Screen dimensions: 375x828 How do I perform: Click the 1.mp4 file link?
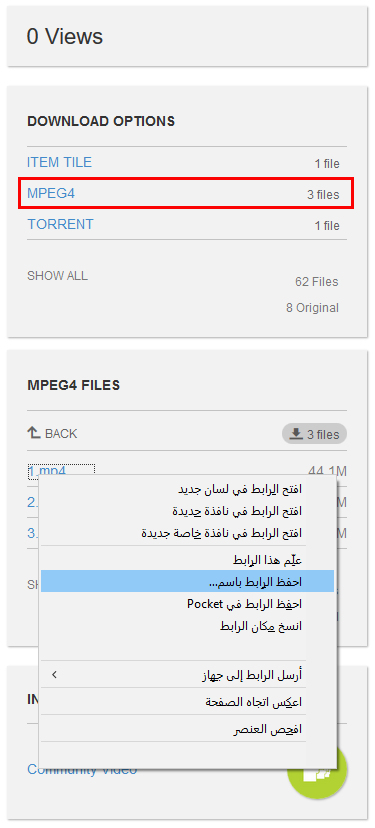point(46,470)
